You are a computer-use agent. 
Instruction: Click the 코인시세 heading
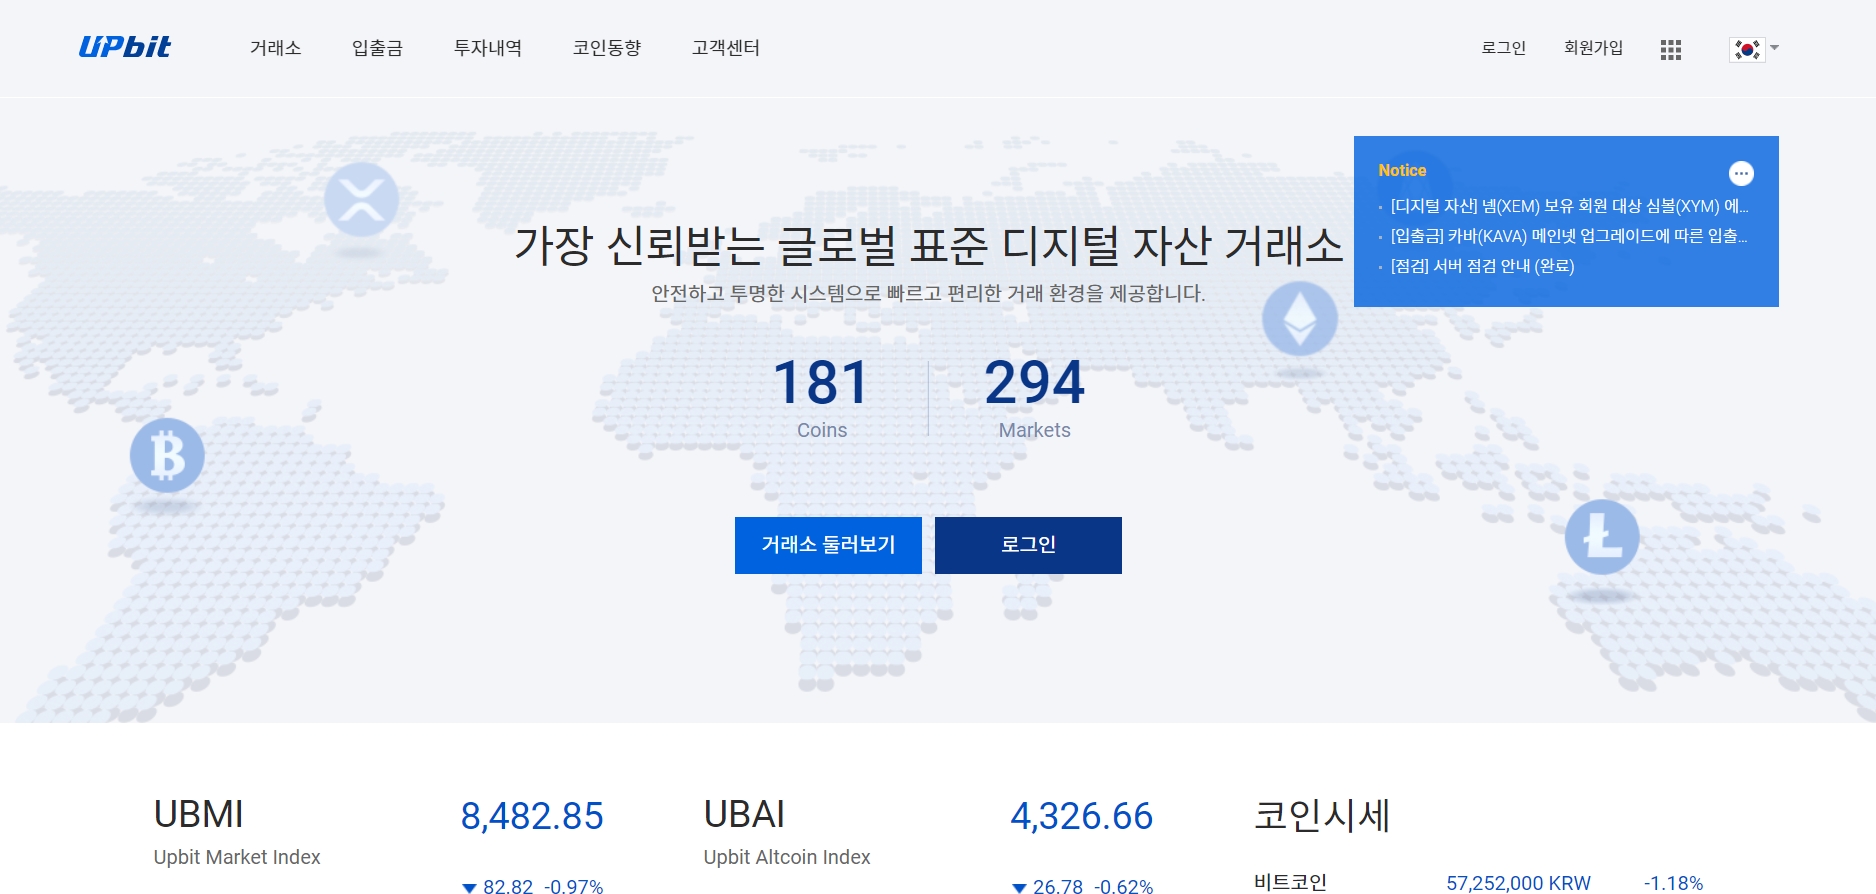(1322, 815)
